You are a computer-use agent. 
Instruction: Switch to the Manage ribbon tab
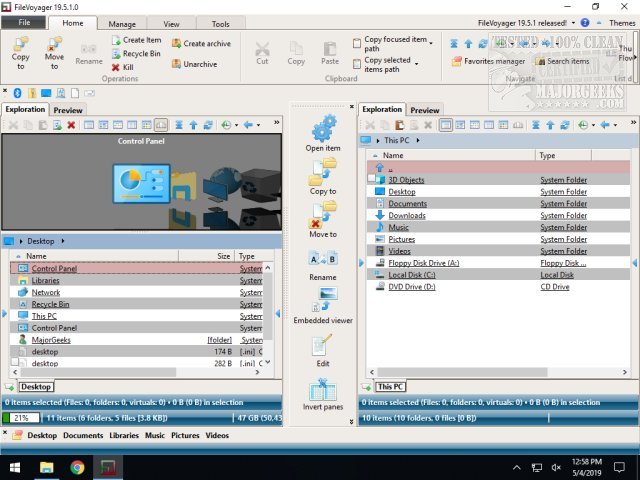122,23
